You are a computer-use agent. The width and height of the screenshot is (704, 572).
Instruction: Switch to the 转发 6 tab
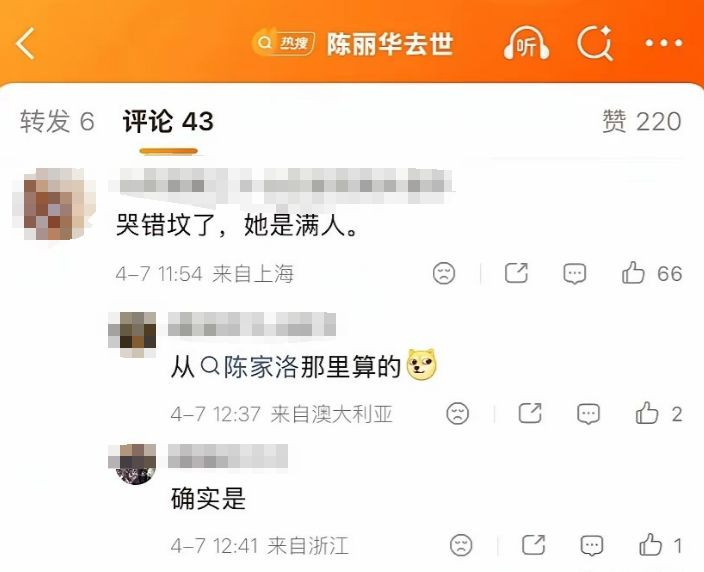(57, 121)
